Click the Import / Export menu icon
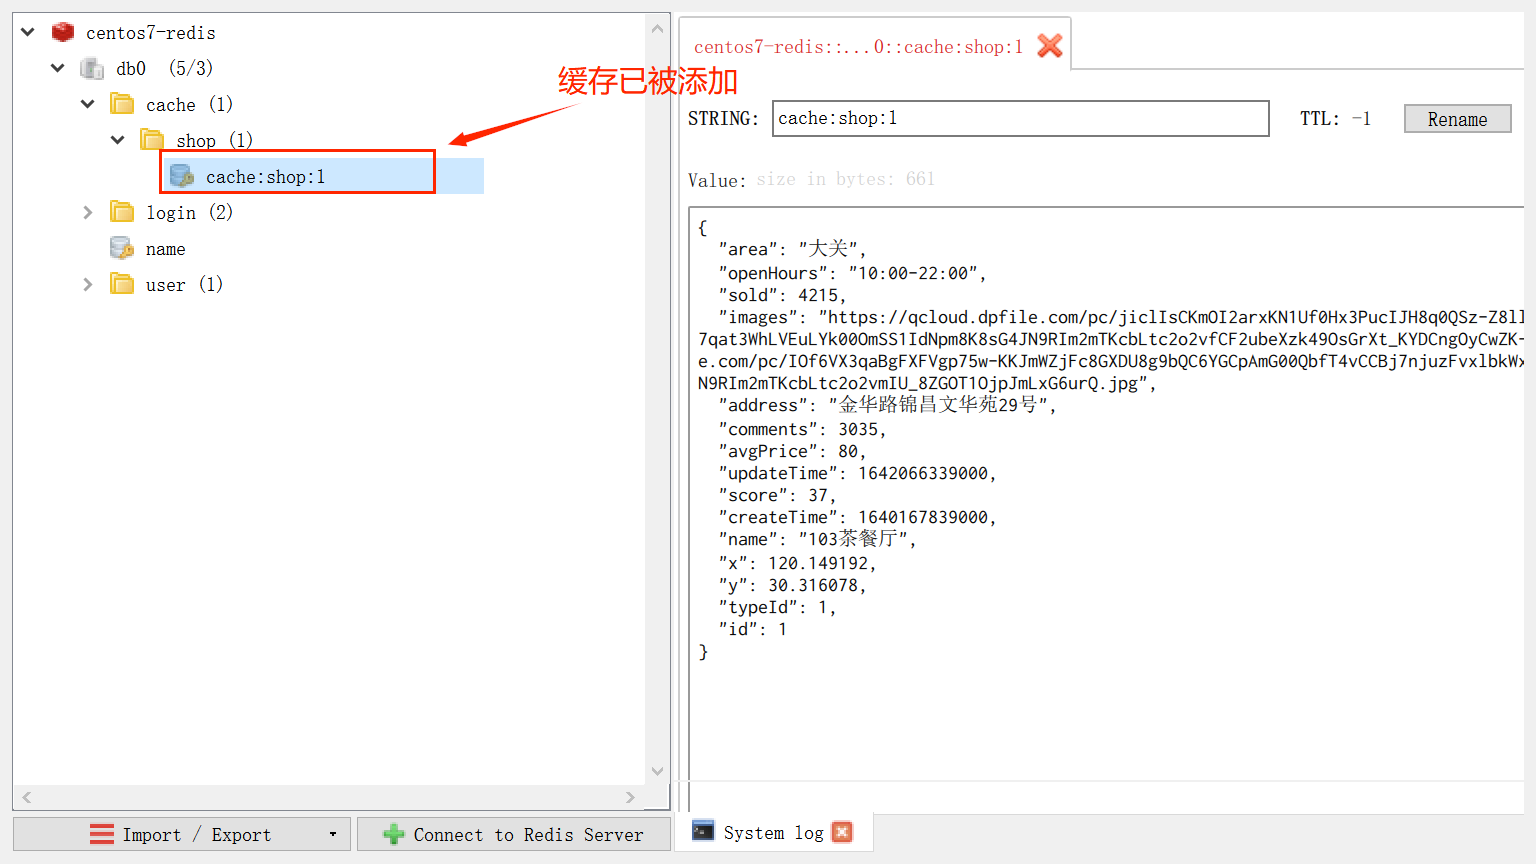This screenshot has height=864, width=1536. (x=102, y=834)
